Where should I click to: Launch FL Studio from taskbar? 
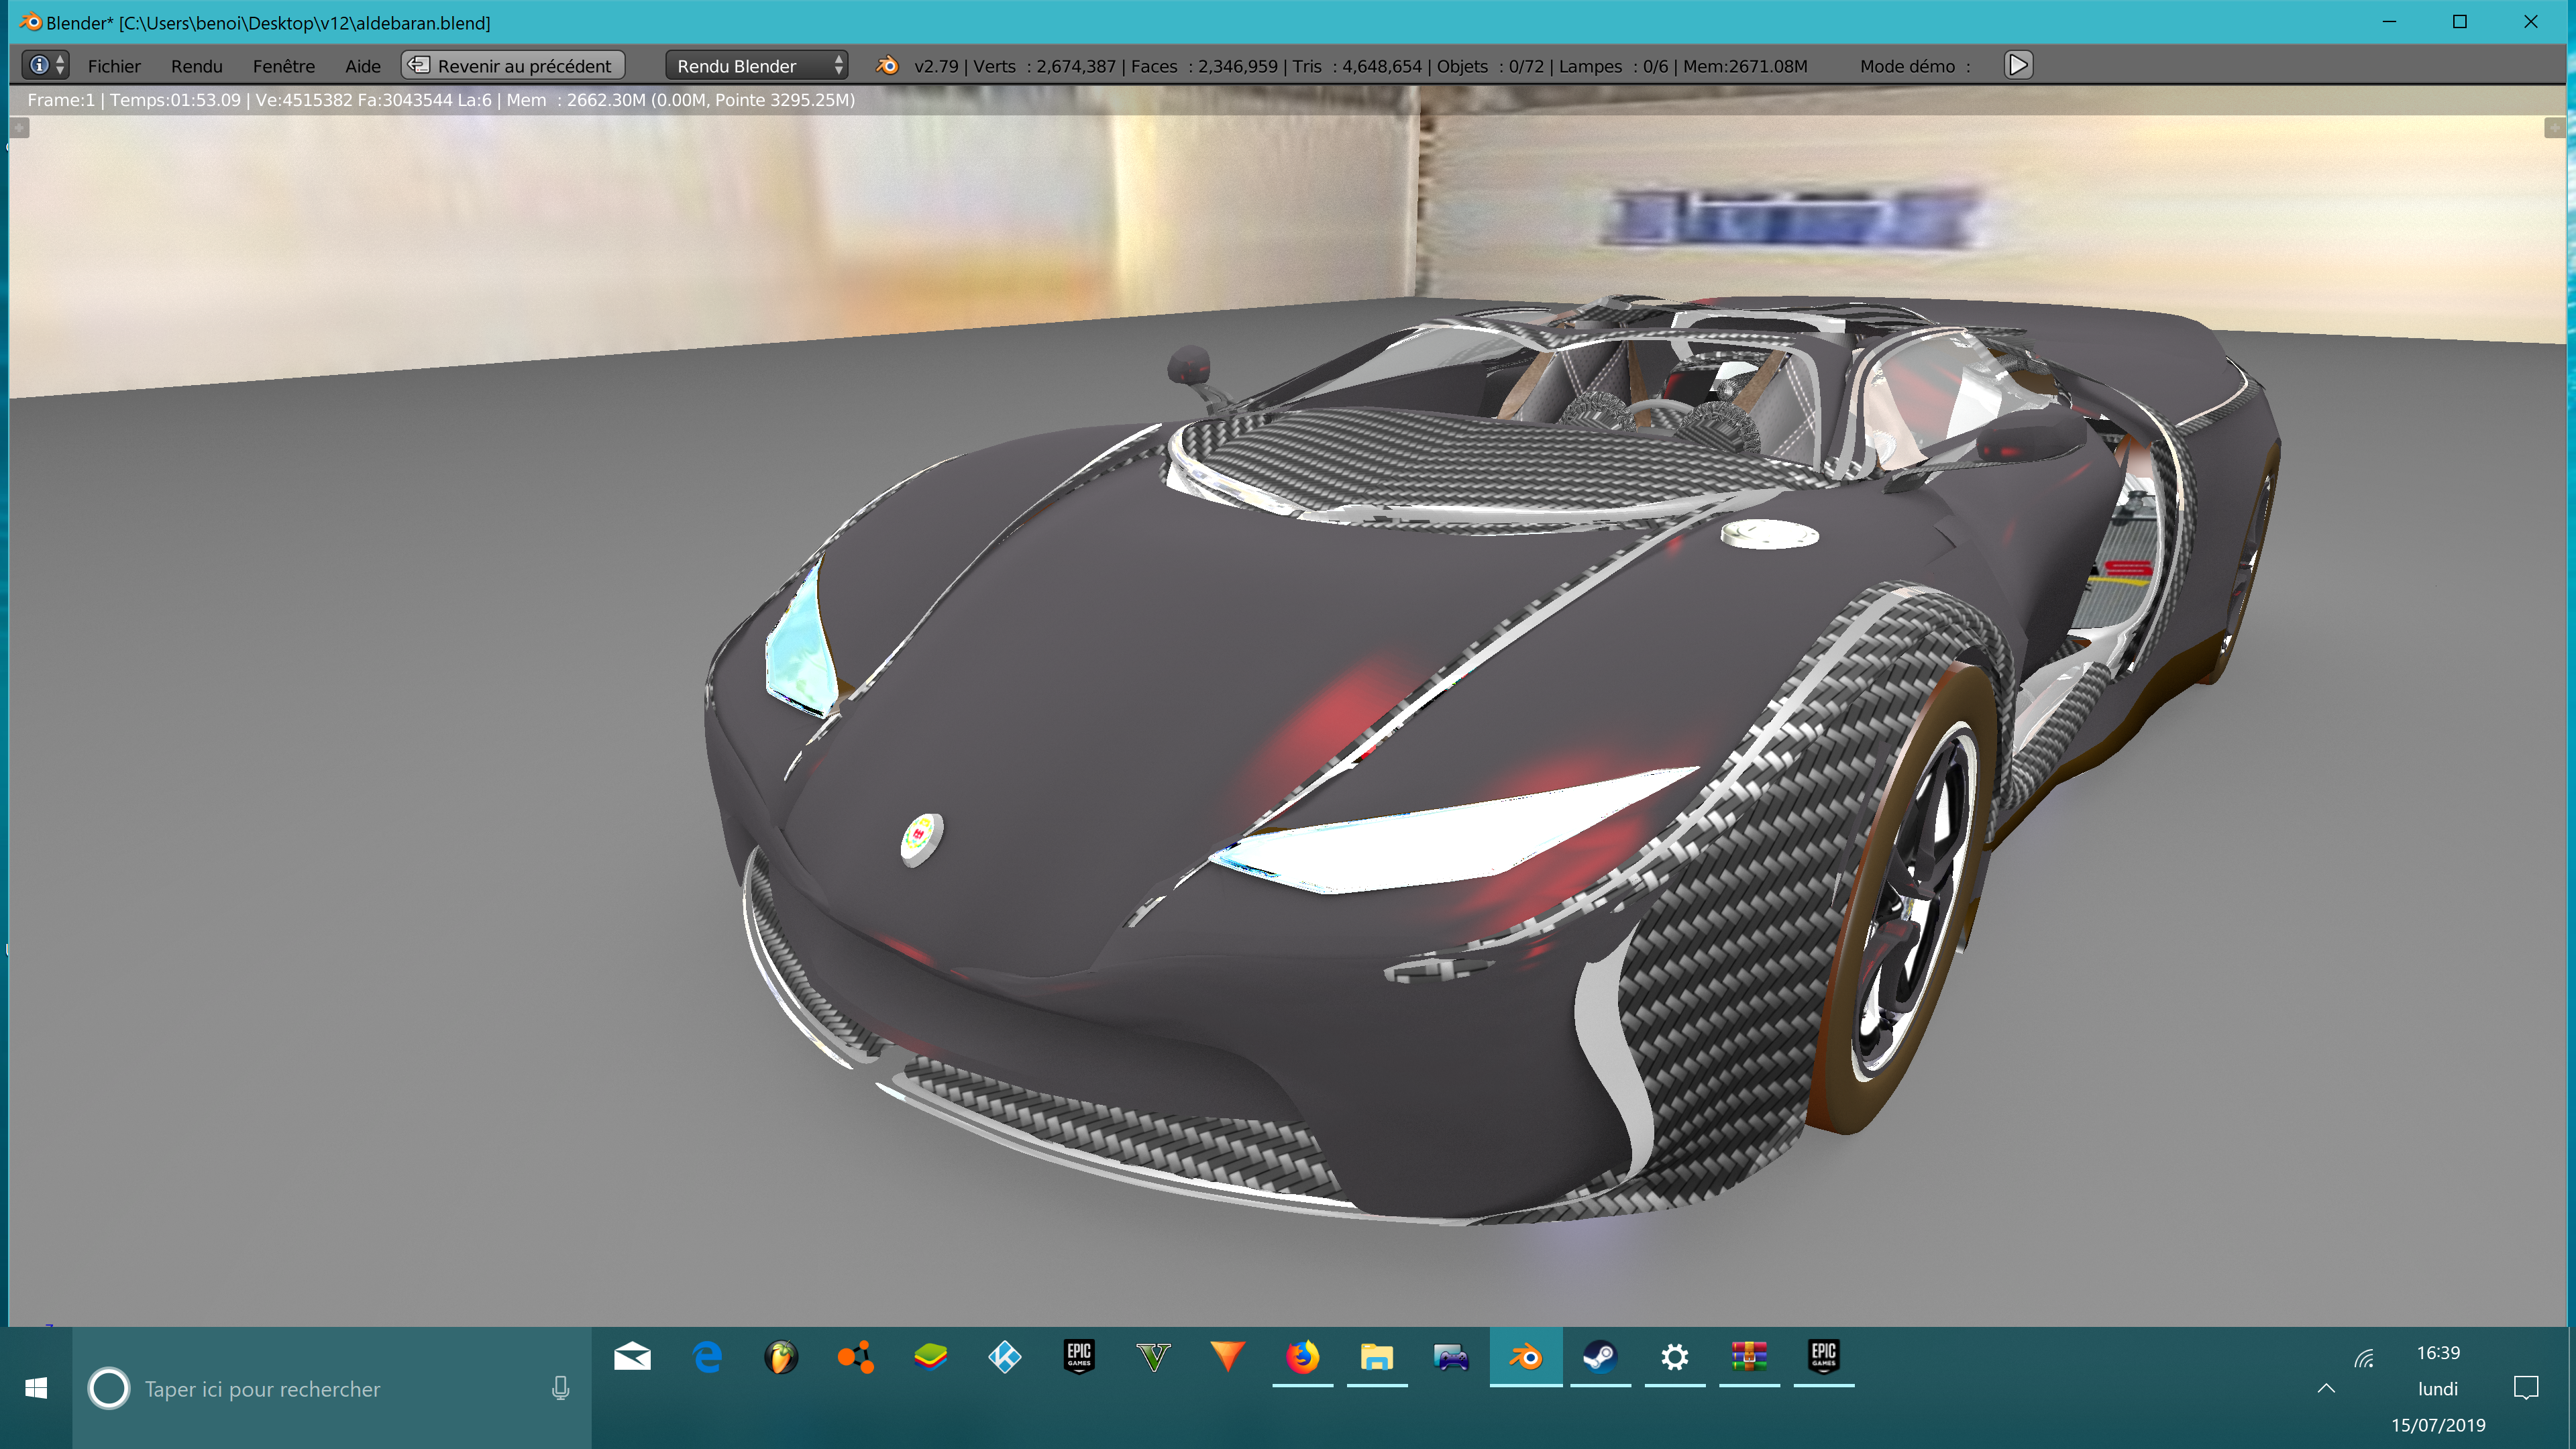pos(781,1357)
